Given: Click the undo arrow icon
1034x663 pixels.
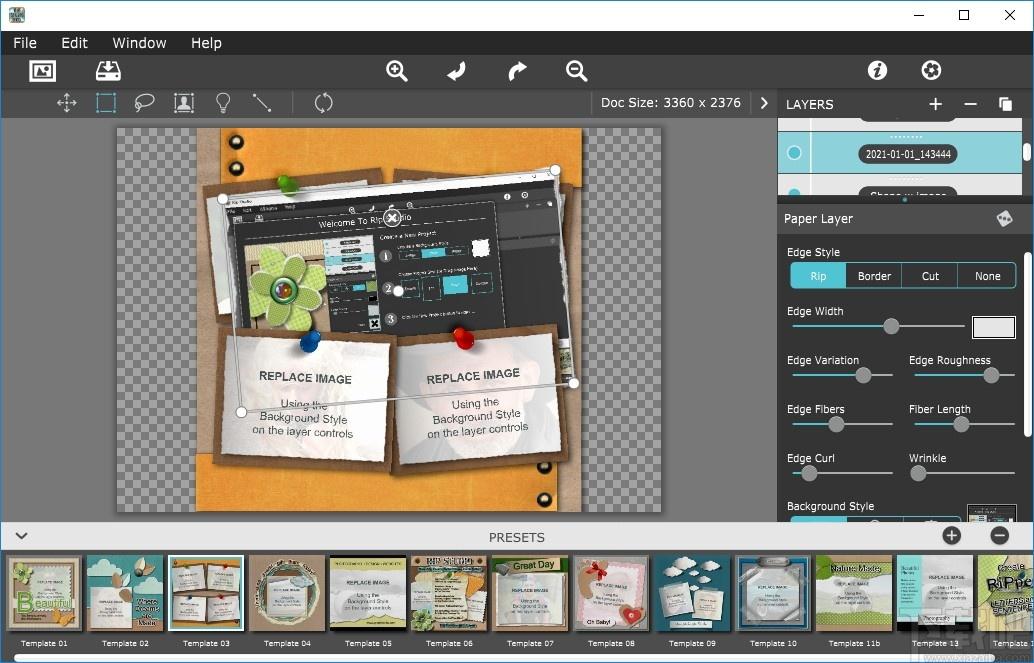Looking at the screenshot, I should tap(456, 71).
